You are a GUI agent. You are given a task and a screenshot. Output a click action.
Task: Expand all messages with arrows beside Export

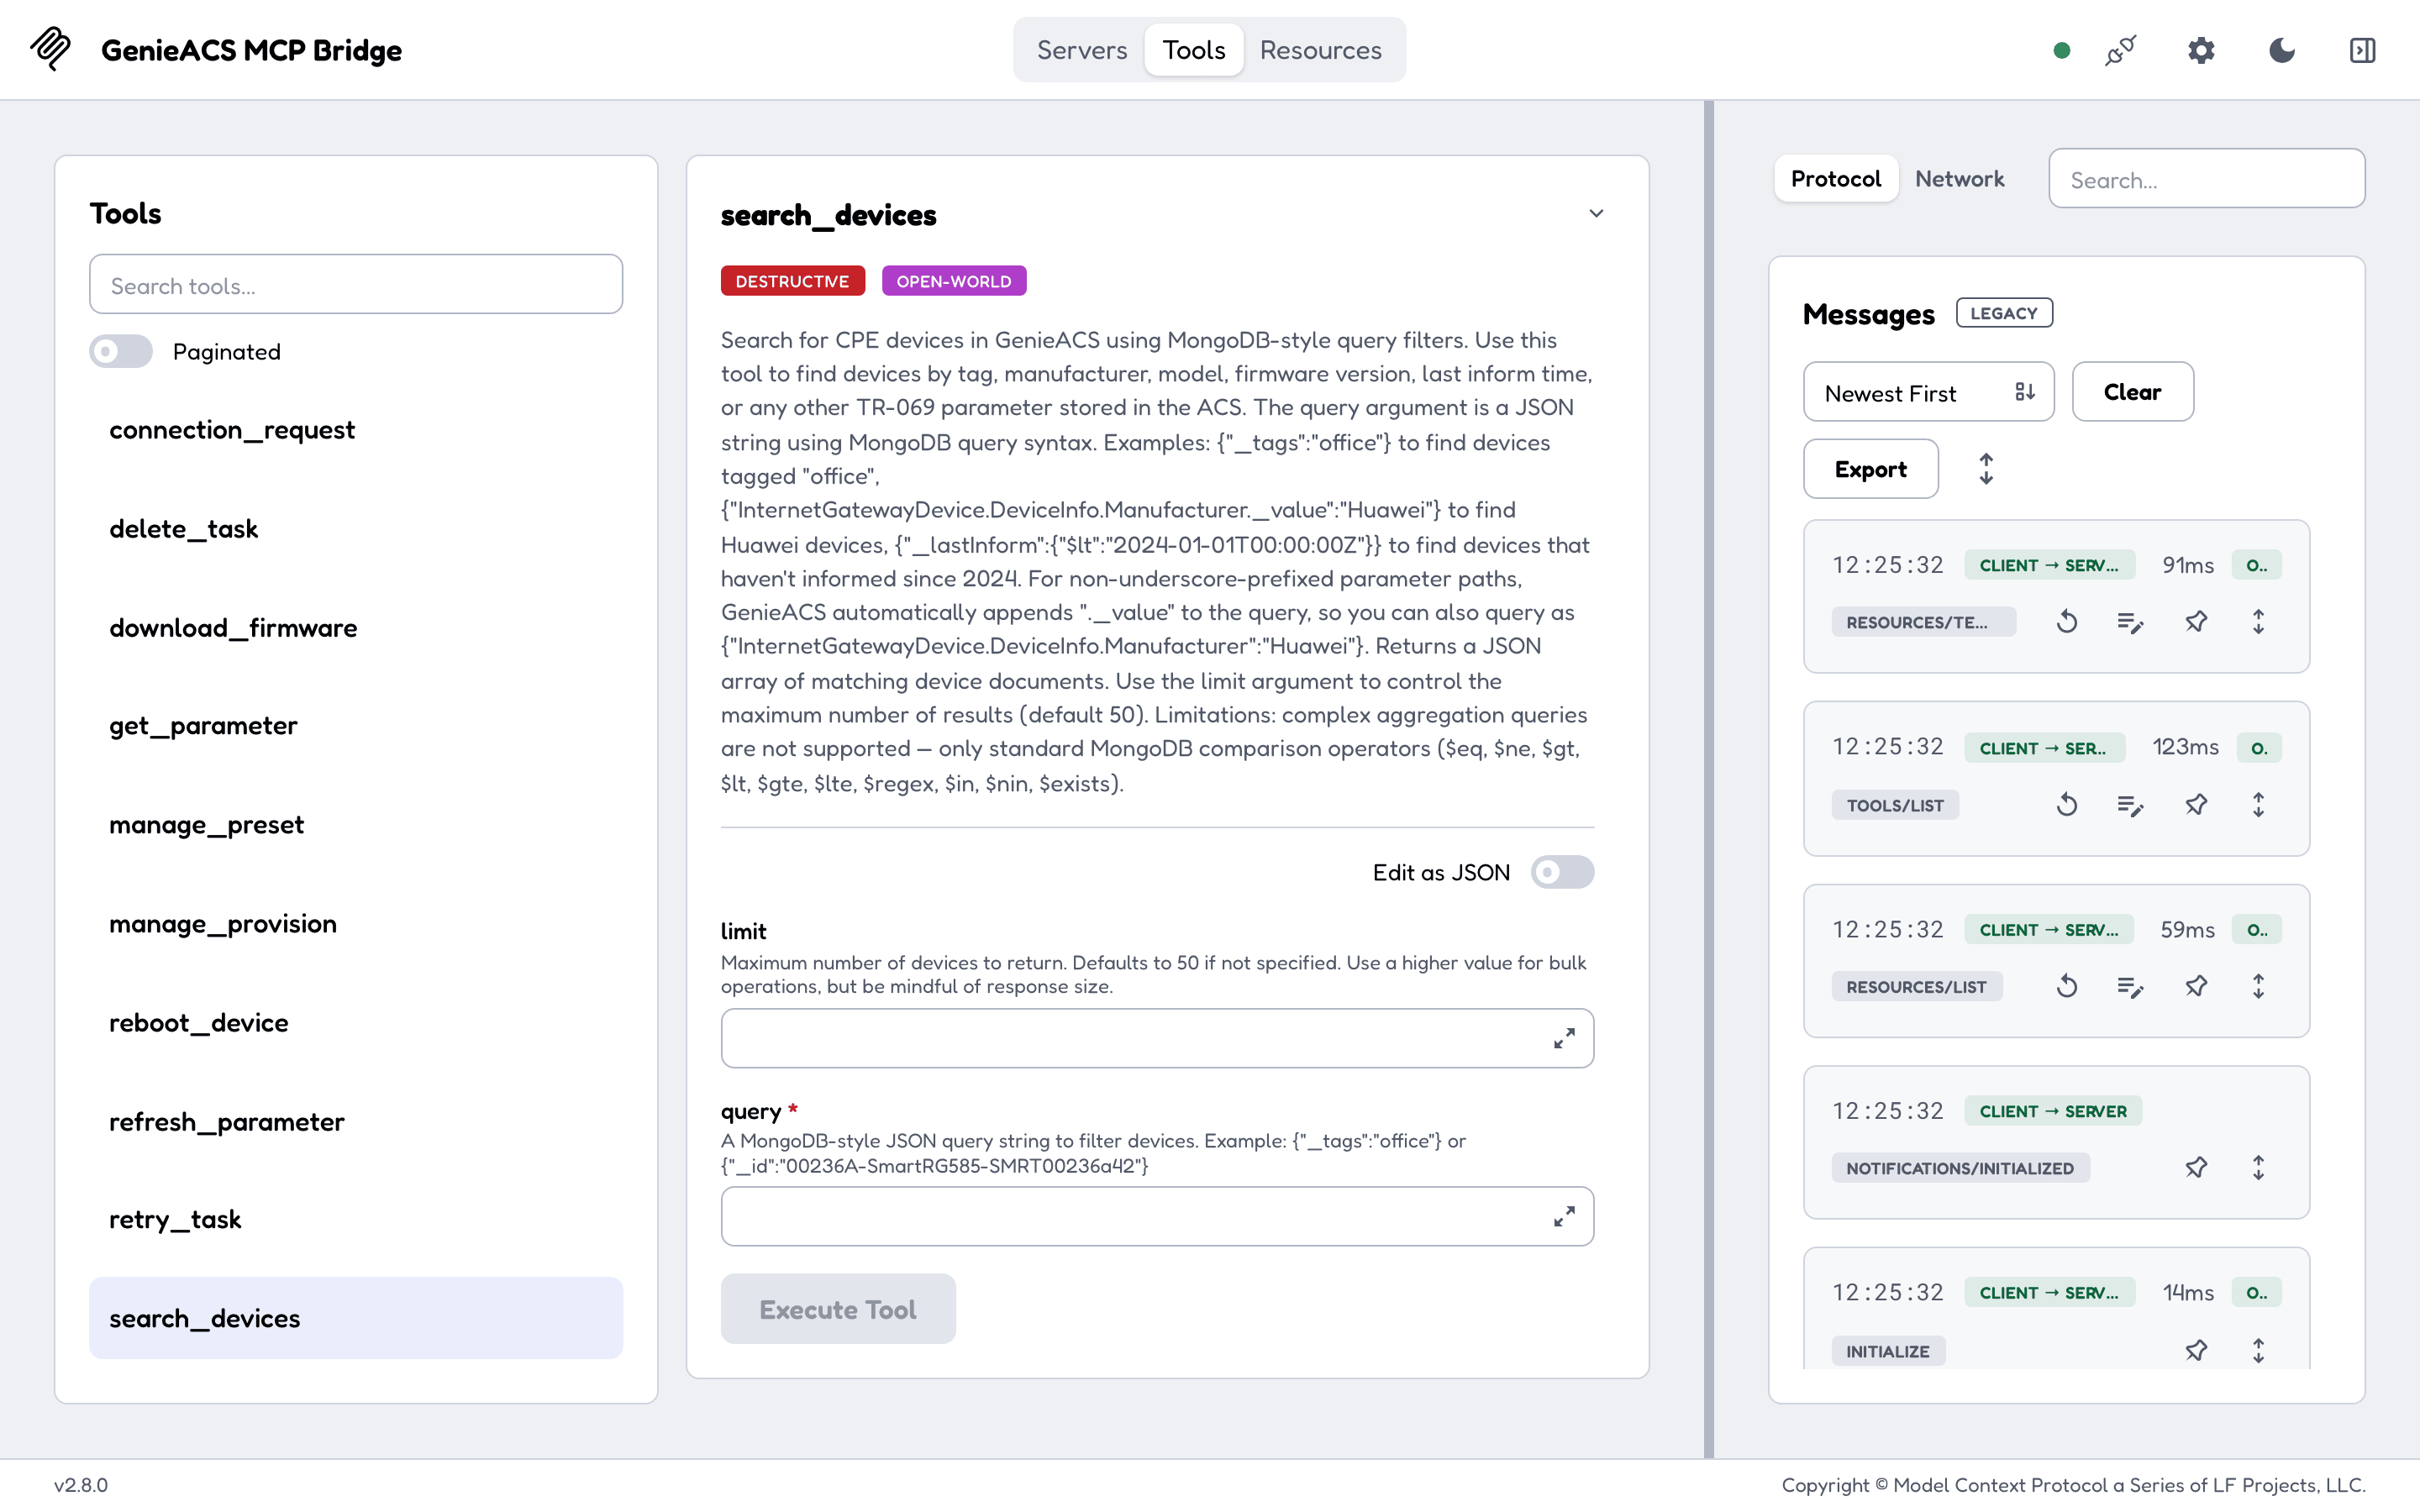click(x=1986, y=469)
